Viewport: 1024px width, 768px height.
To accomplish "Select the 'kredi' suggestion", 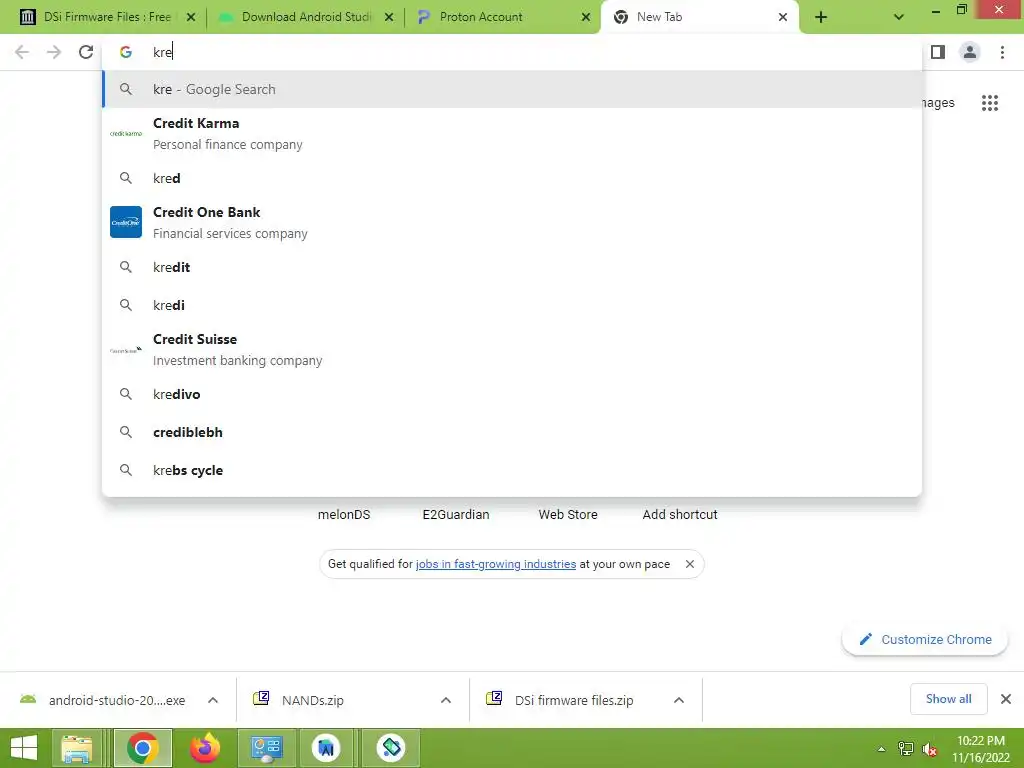I will coord(512,305).
